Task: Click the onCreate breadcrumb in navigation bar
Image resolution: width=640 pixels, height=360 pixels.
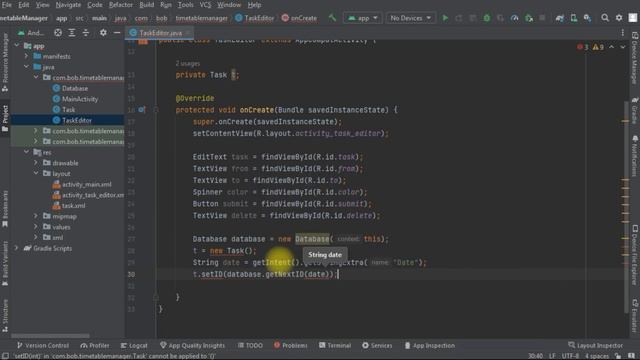Action: (x=299, y=18)
